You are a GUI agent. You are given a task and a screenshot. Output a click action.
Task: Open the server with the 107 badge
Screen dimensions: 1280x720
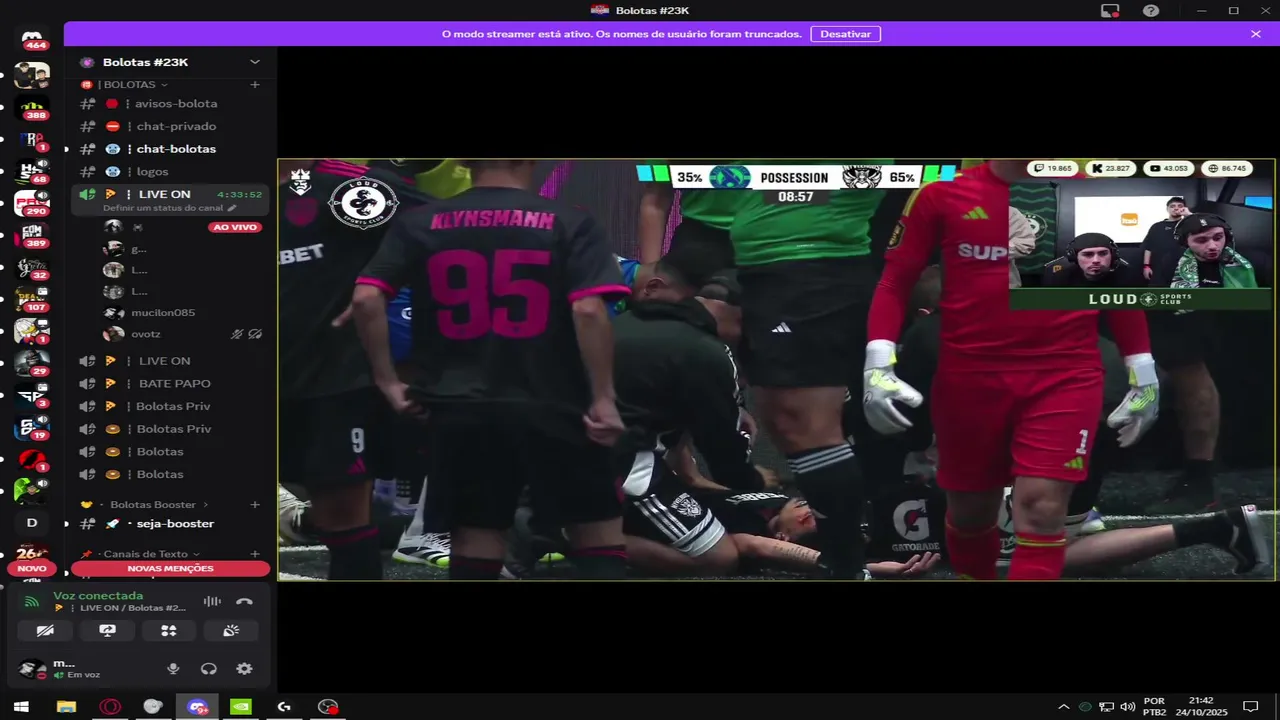coord(32,300)
